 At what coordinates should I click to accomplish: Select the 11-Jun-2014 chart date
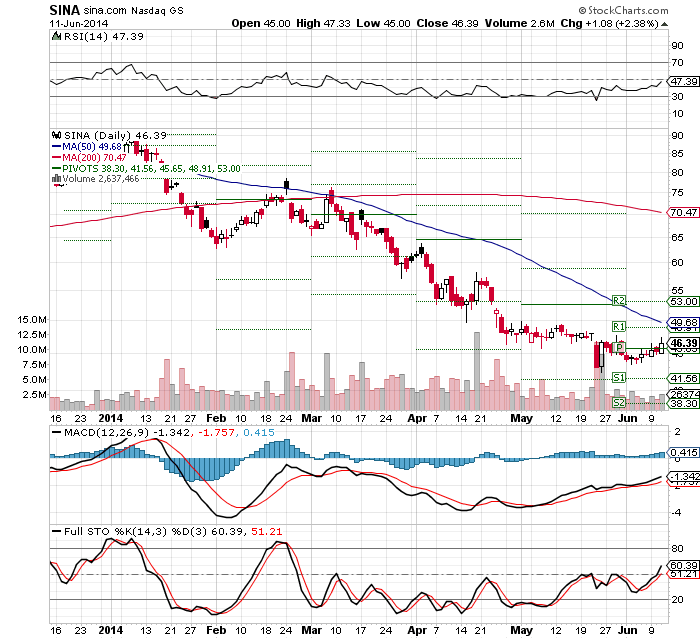pos(79,23)
